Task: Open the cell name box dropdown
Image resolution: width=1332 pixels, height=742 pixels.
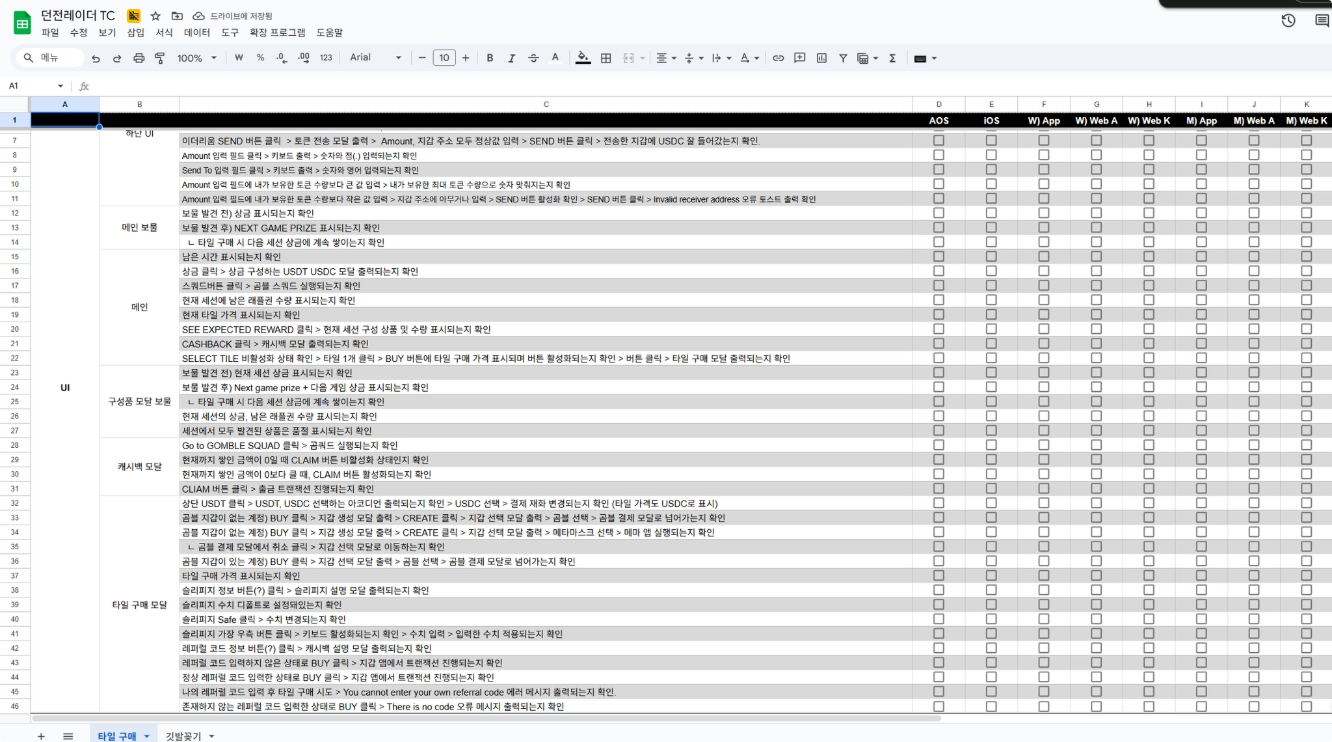Action: pos(61,86)
